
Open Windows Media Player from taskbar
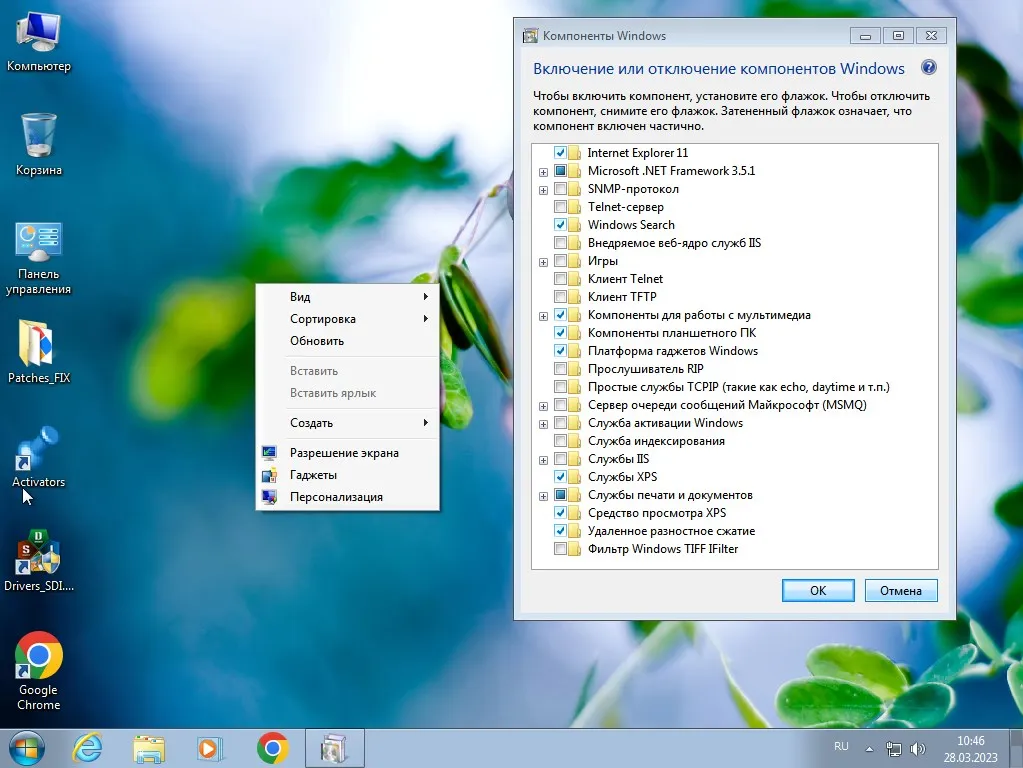[x=209, y=748]
